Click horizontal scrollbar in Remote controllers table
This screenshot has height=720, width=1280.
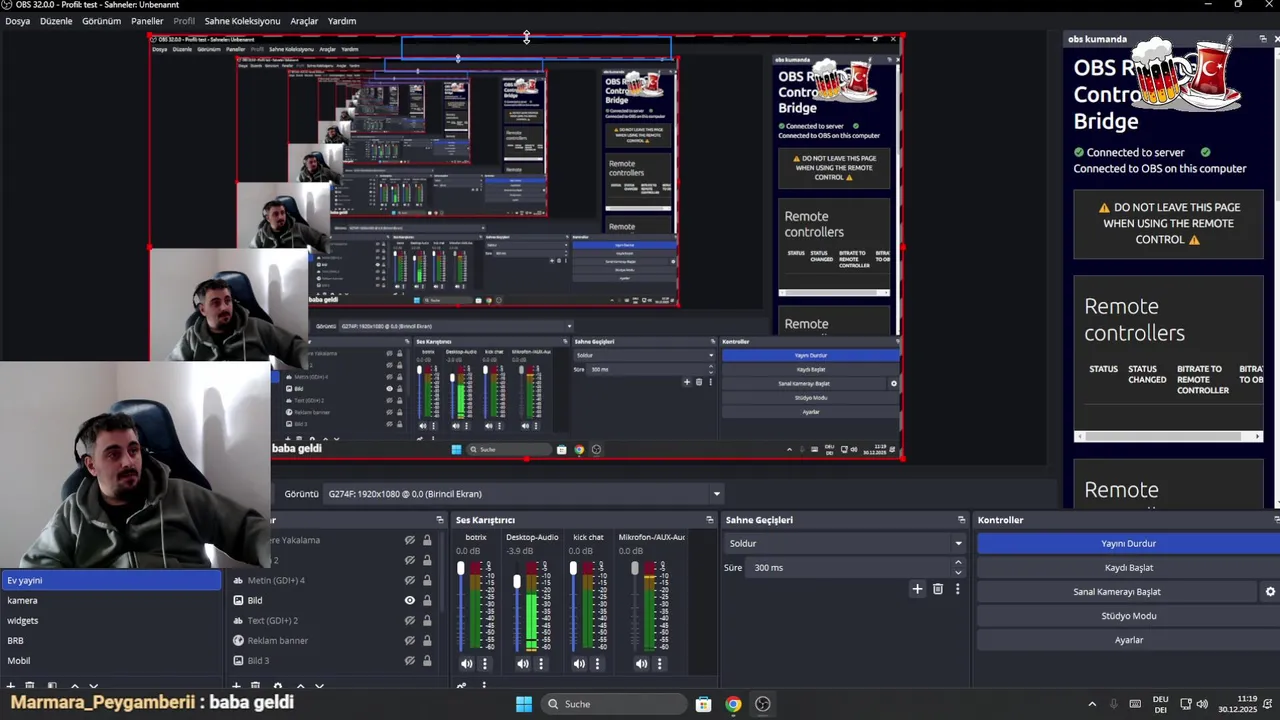(x=1168, y=436)
